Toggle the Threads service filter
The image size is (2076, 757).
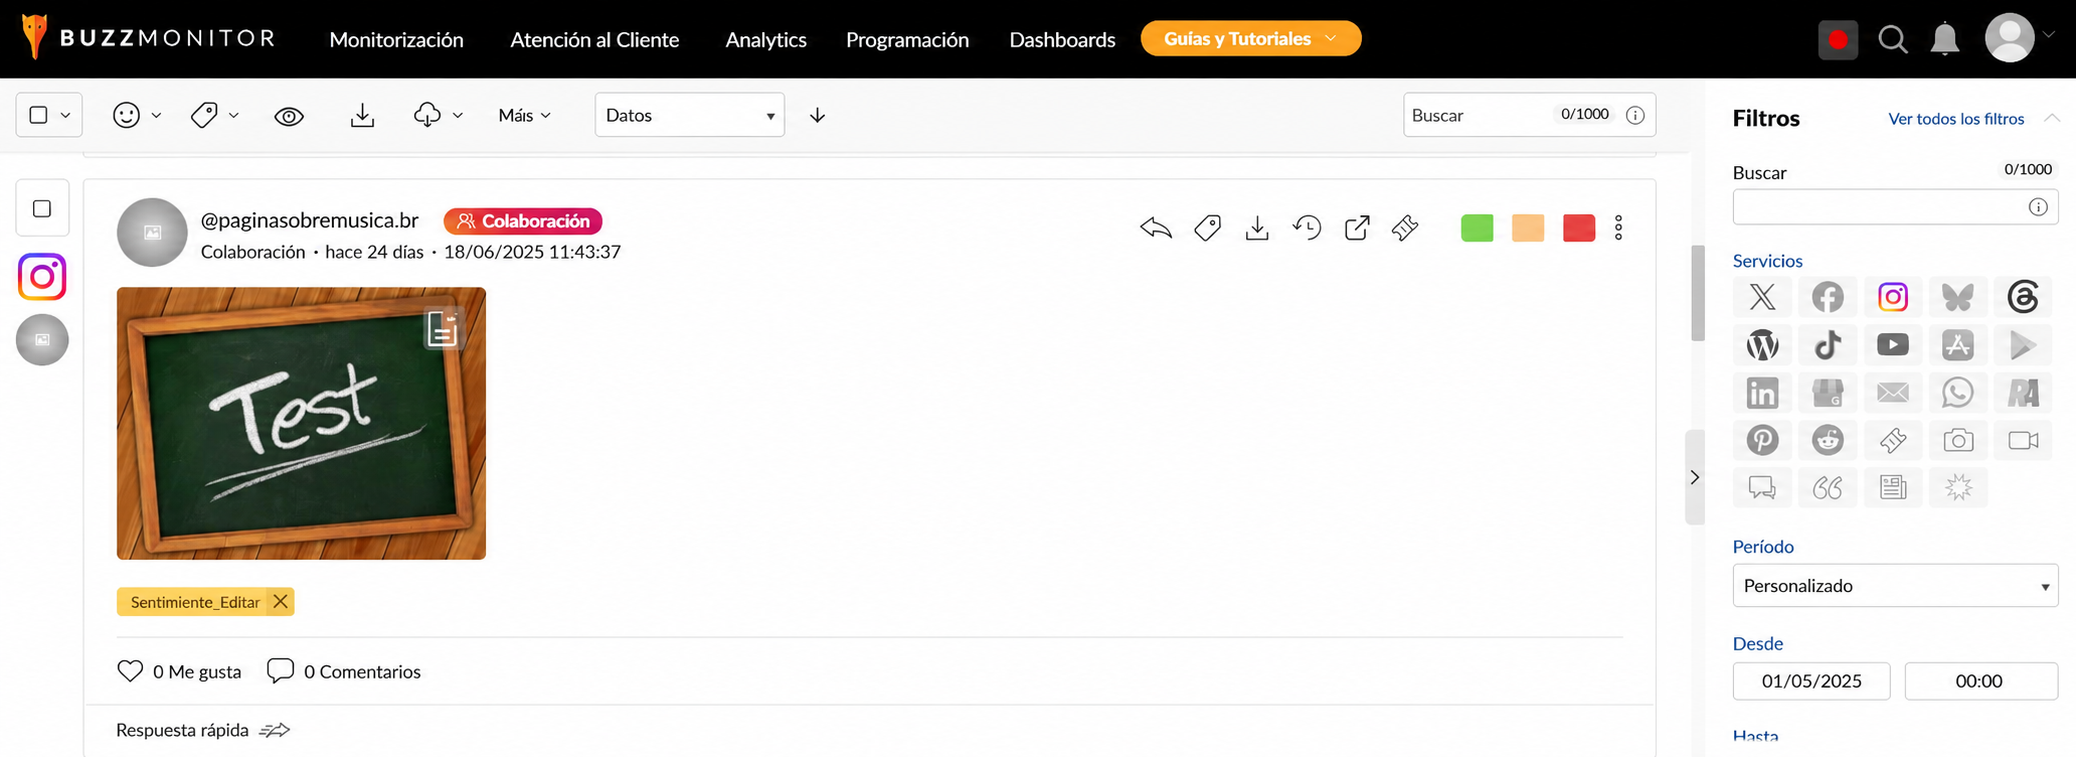2022,297
